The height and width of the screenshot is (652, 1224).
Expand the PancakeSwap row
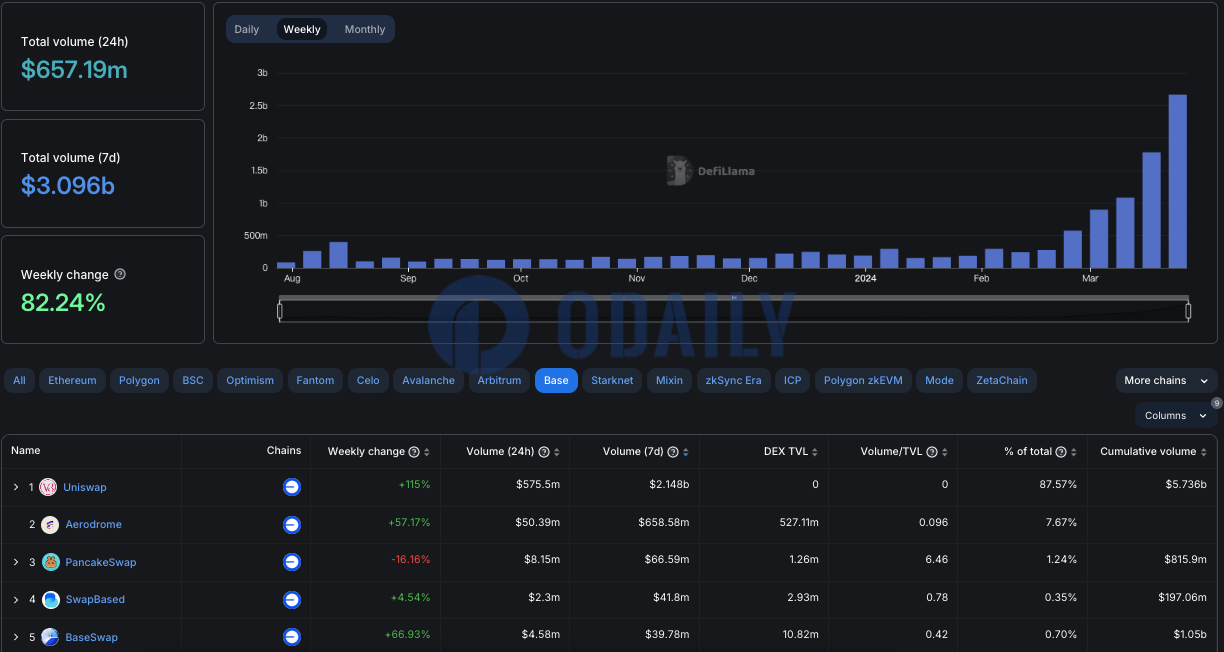point(16,562)
